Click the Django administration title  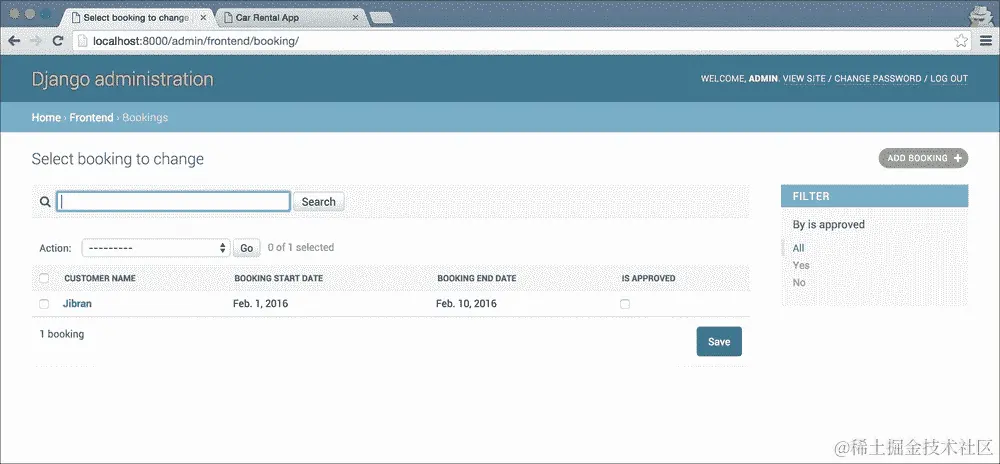(122, 79)
